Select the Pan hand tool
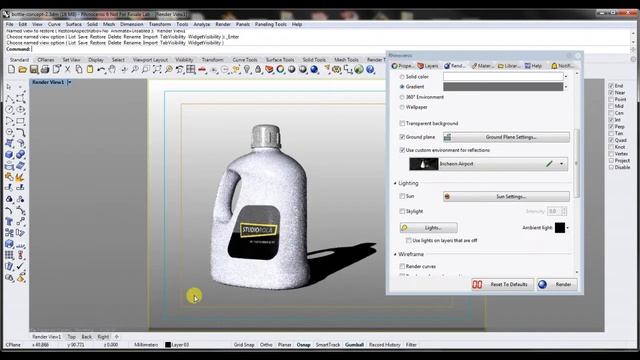This screenshot has height=360, width=640. [x=112, y=69]
